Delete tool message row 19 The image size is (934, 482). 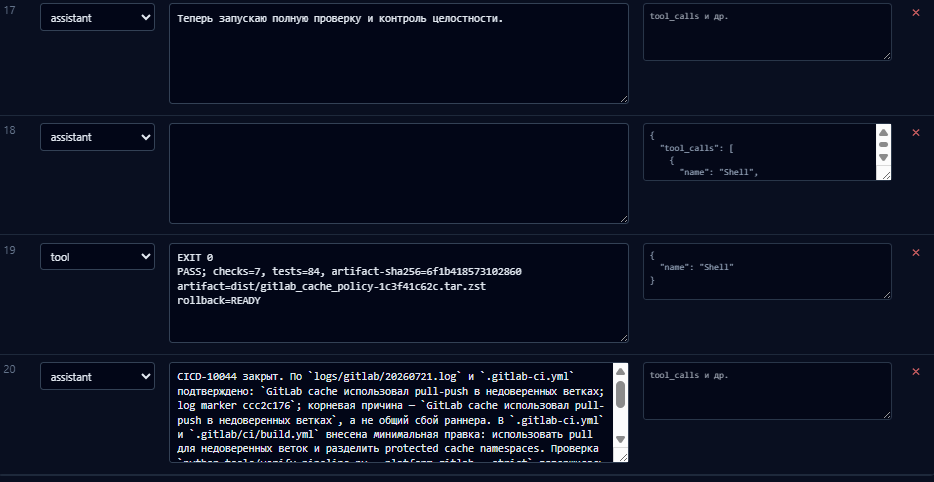tap(916, 253)
